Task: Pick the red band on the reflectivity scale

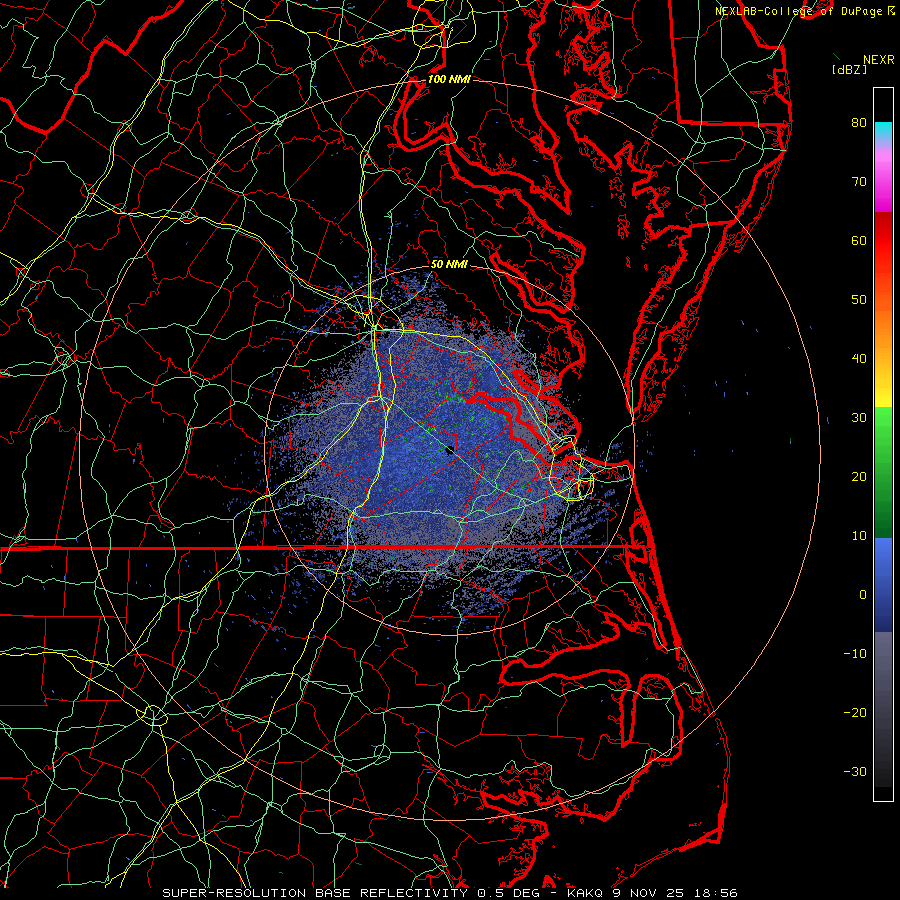Action: [883, 245]
